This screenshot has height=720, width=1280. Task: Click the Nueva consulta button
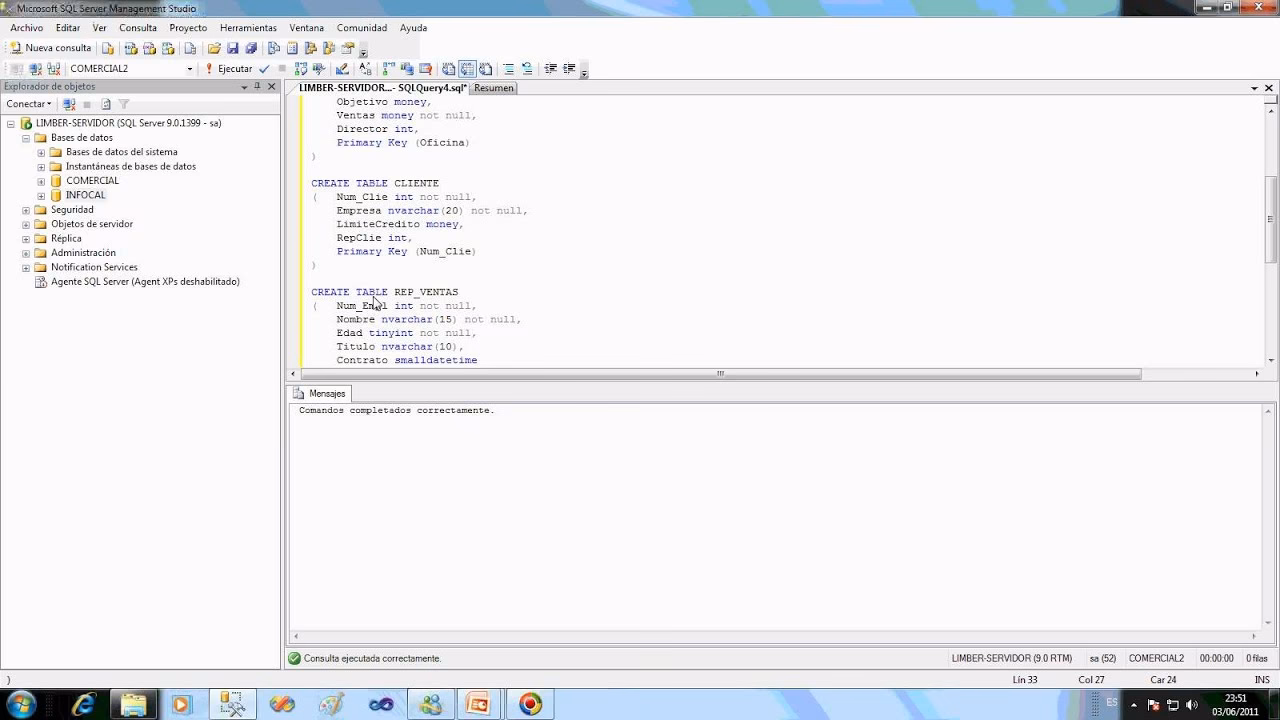pos(50,48)
